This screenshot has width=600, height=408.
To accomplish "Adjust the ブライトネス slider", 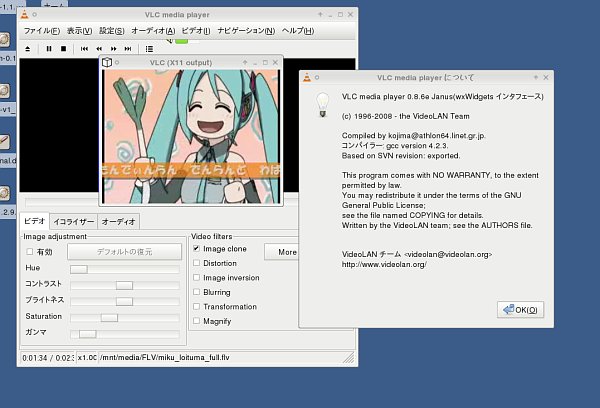I will pyautogui.click(x=124, y=301).
